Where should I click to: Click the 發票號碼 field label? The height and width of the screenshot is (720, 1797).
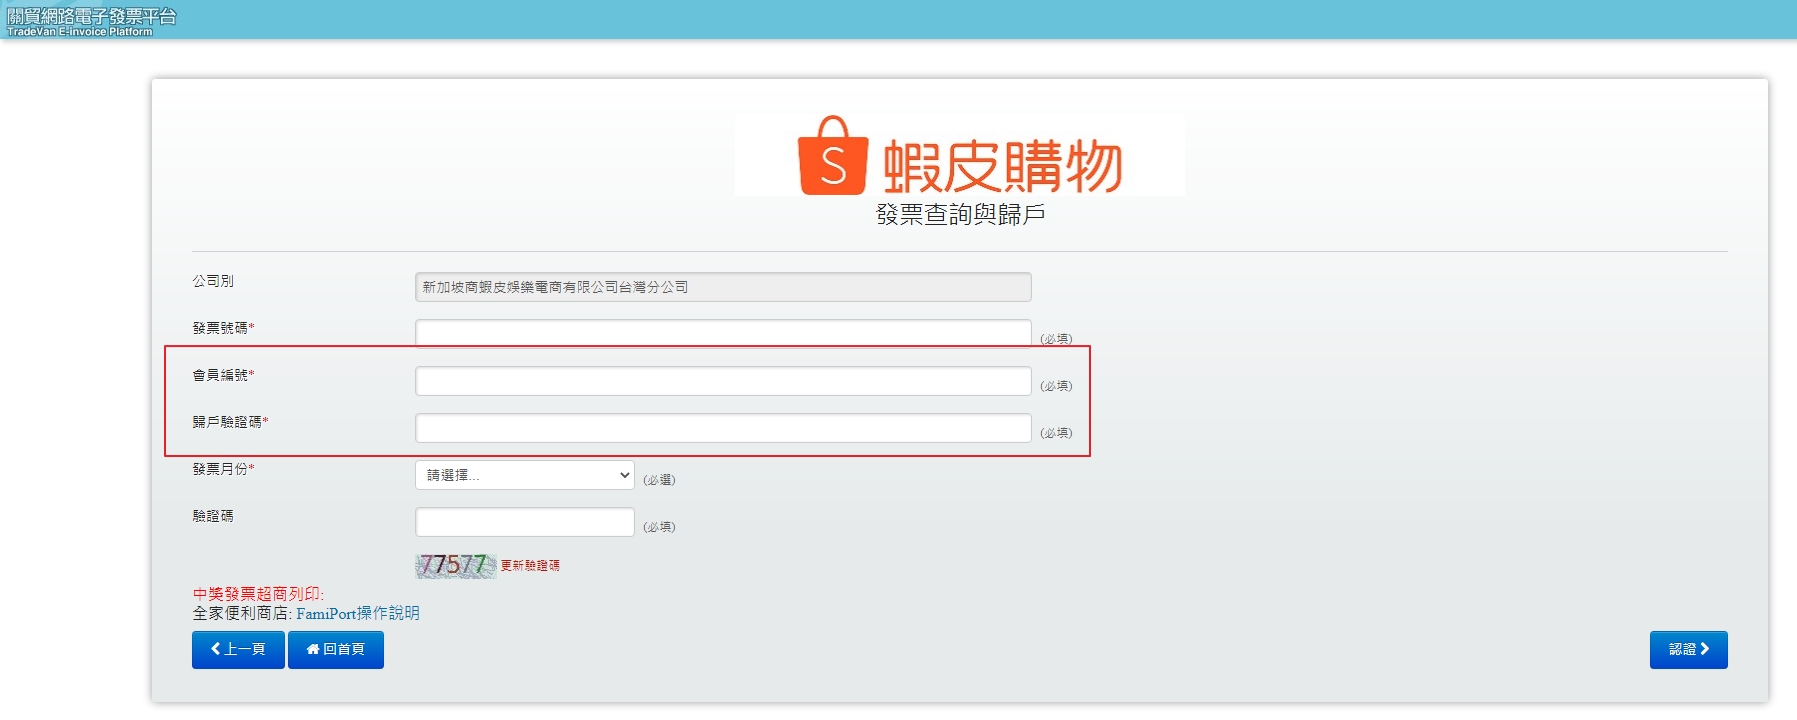(x=222, y=328)
